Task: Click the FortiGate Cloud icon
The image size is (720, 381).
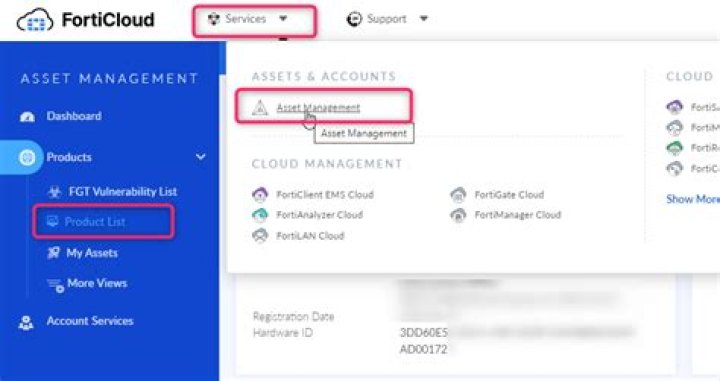Action: tap(458, 195)
